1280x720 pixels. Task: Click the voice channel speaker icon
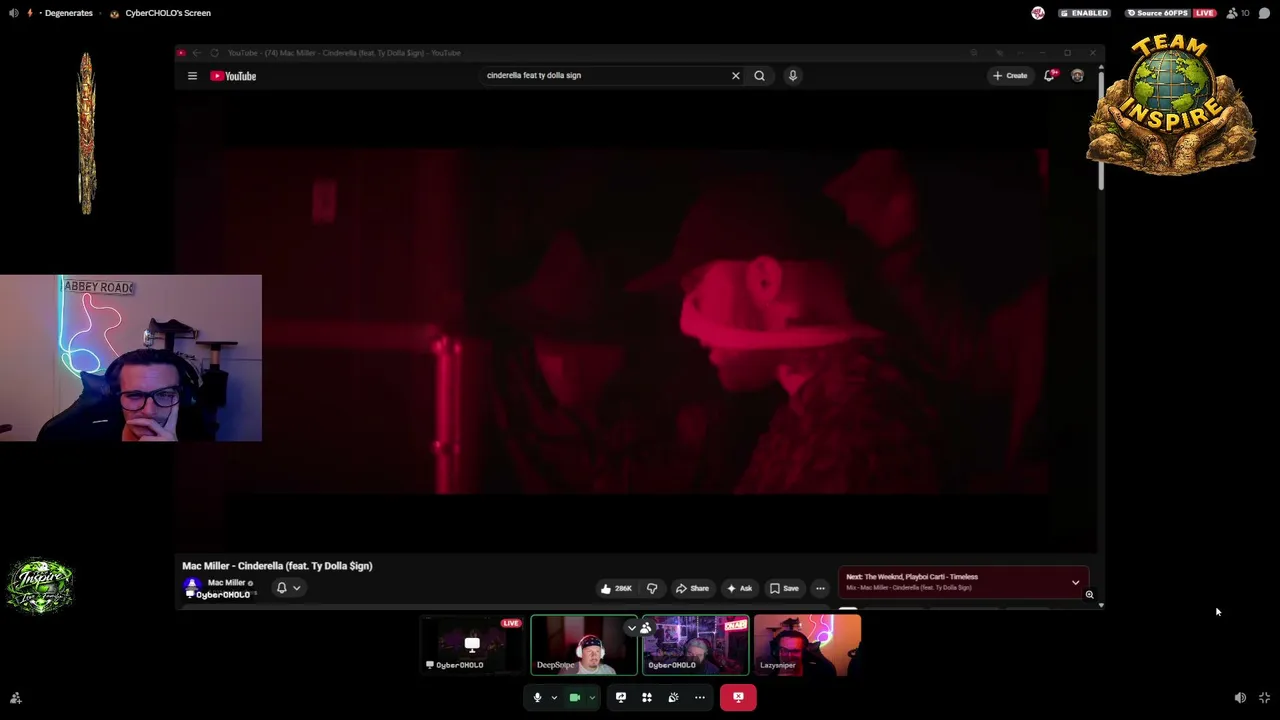[13, 13]
